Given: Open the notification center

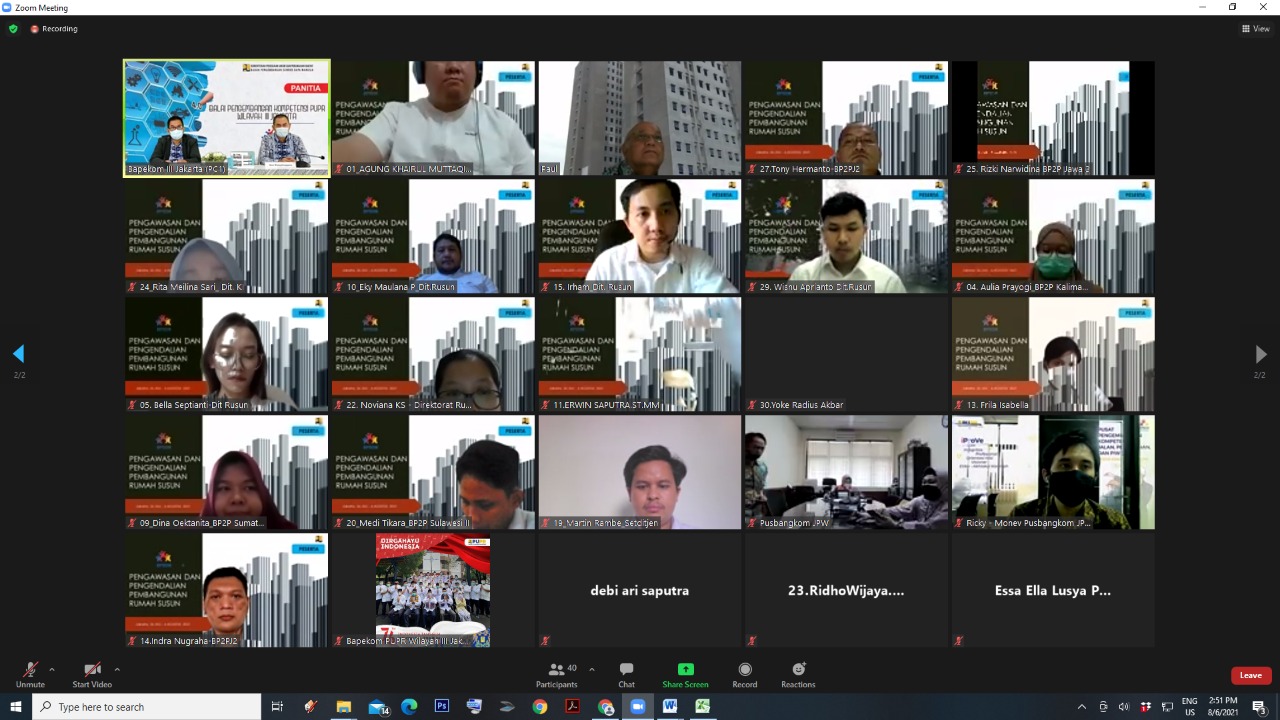Looking at the screenshot, I should [x=1260, y=707].
